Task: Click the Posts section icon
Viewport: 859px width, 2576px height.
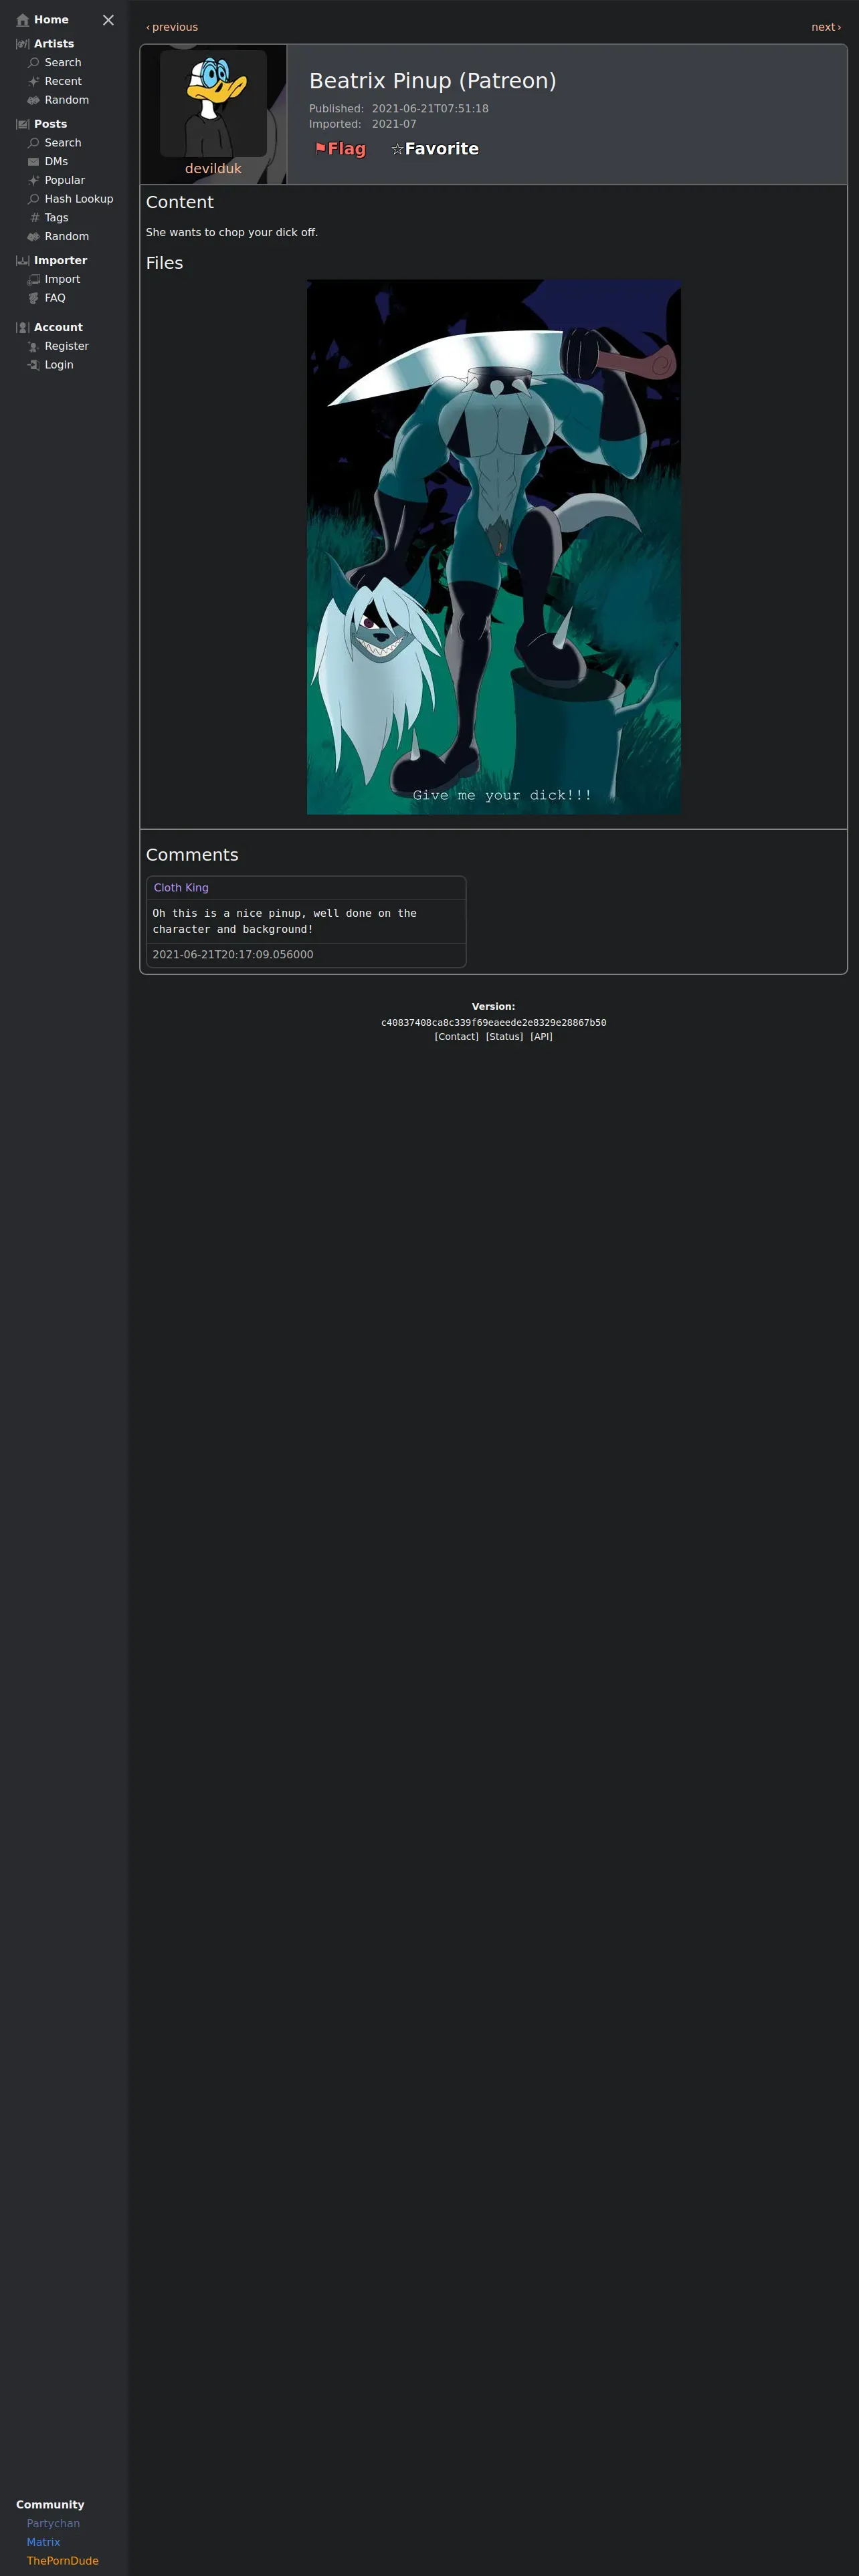Action: 22,124
